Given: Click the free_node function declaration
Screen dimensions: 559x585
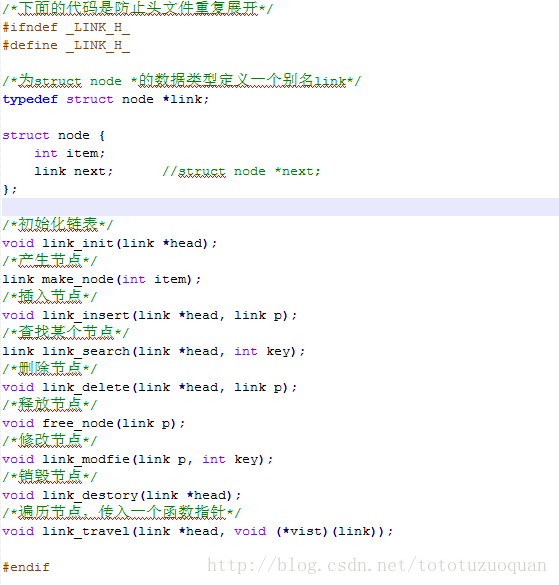Looking at the screenshot, I should (x=94, y=423).
